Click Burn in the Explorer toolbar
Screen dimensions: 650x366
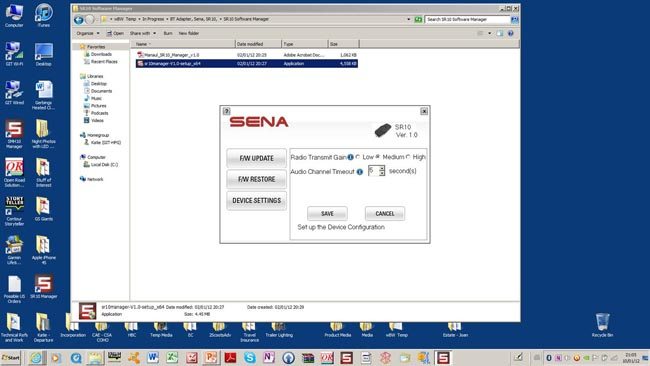(168, 33)
